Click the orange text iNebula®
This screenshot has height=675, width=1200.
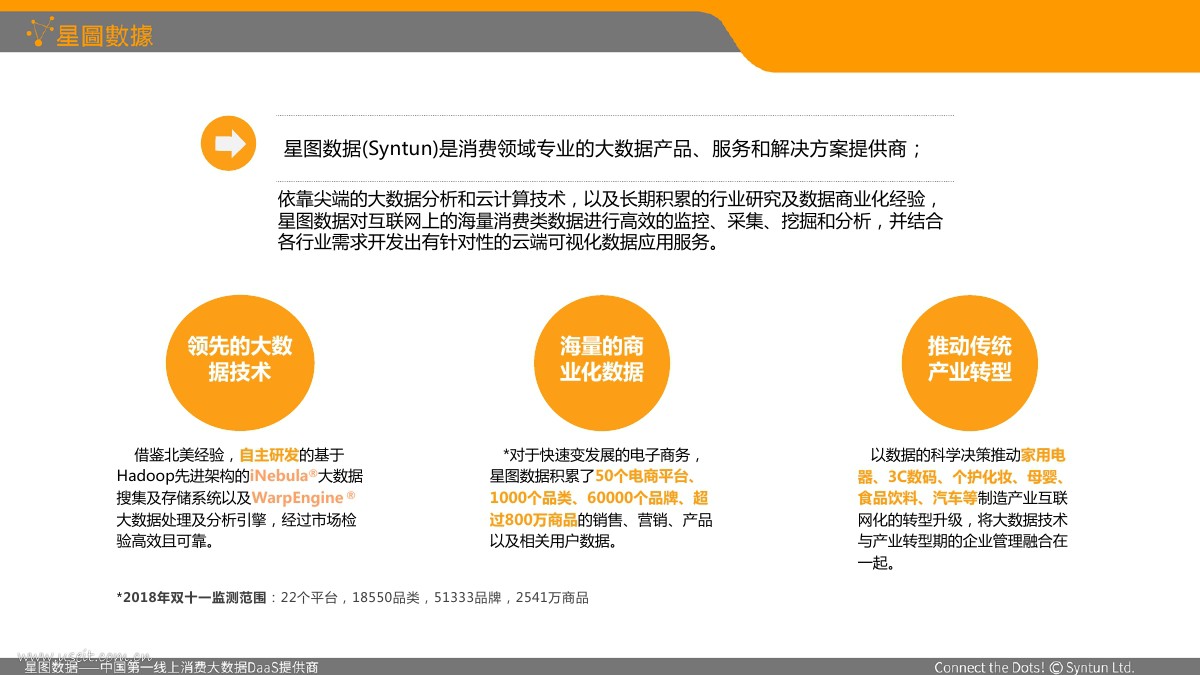tap(284, 475)
